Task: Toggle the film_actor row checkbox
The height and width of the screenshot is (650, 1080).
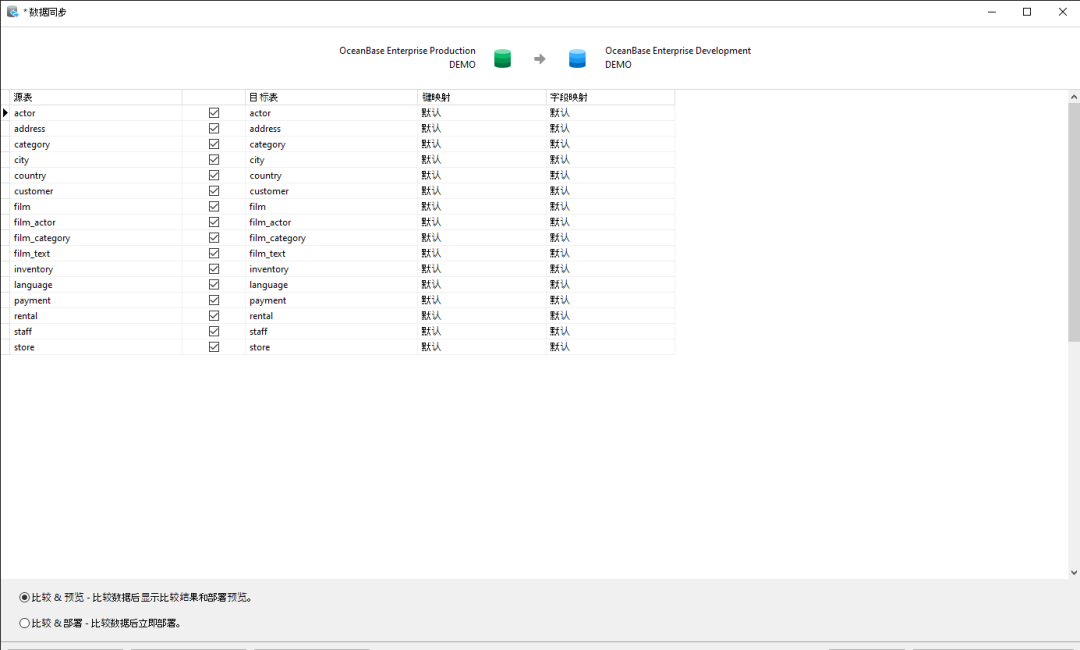Action: (x=214, y=222)
